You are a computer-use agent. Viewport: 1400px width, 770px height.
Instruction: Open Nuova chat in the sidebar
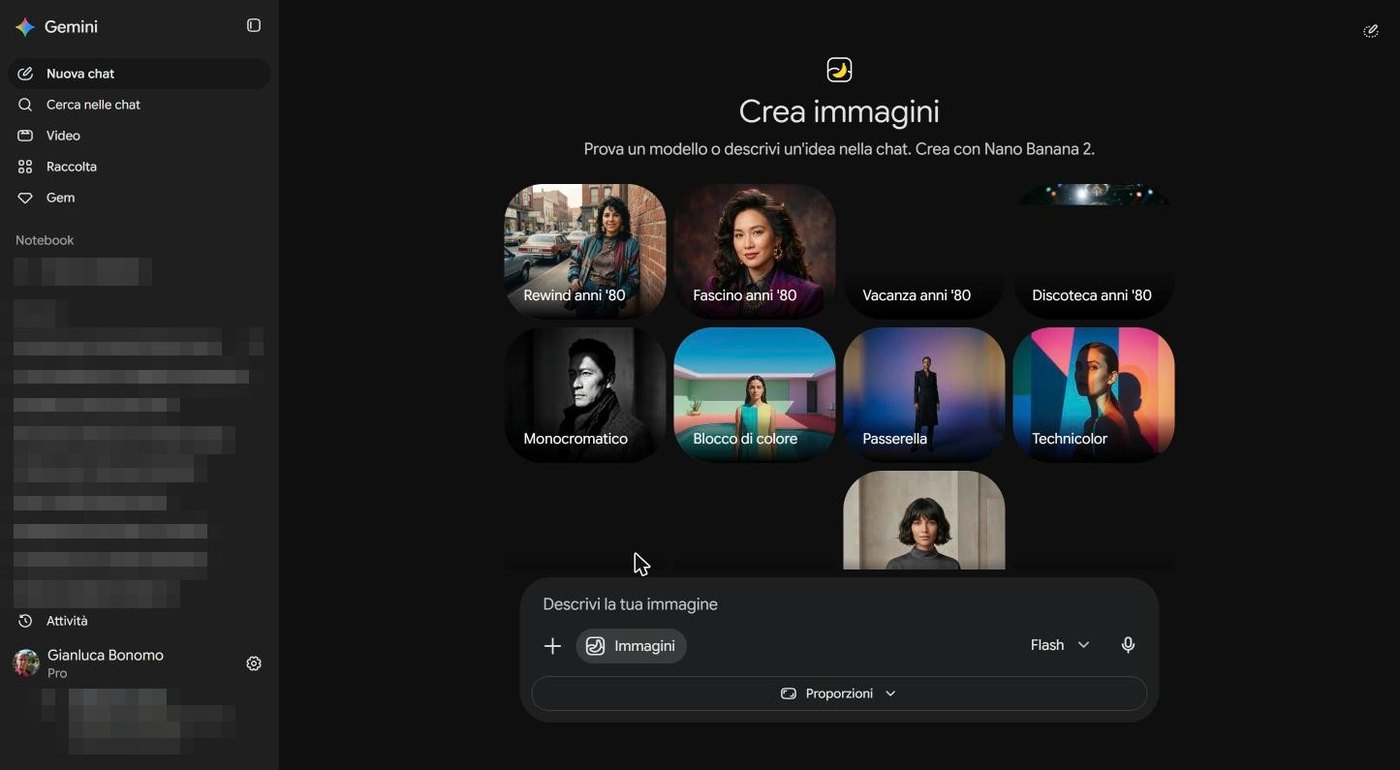click(x=139, y=74)
